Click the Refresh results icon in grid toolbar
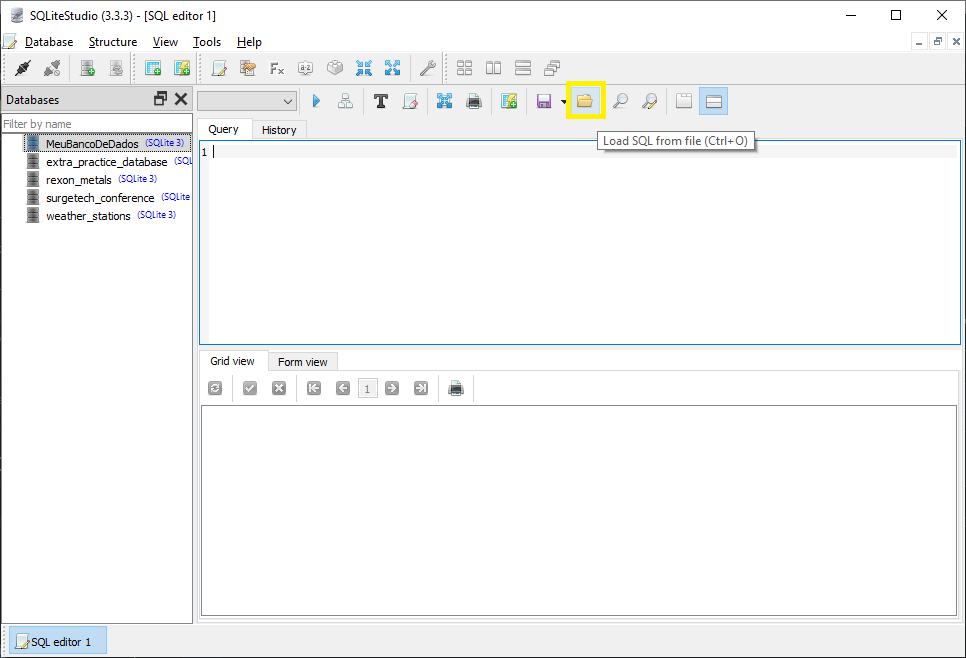966x658 pixels. click(215, 388)
